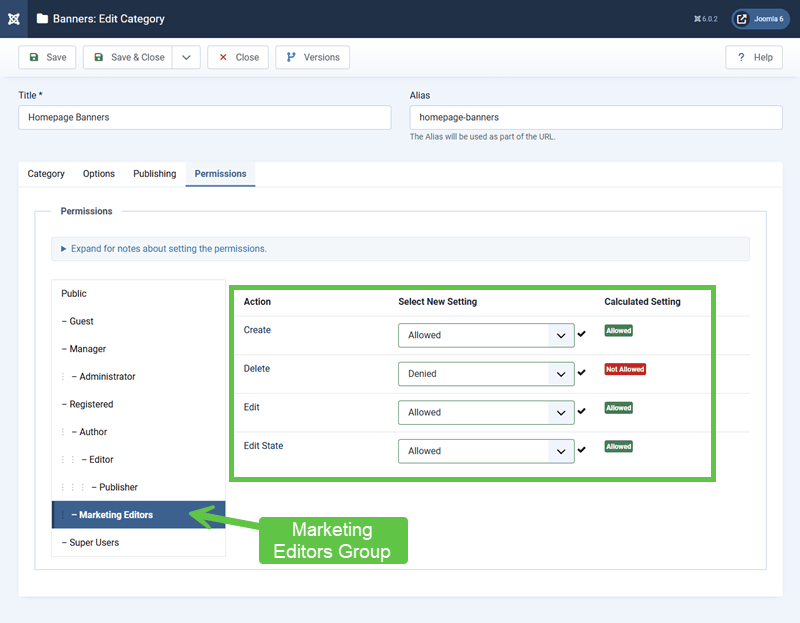Click the Edit action label
Screen dimensions: 800x623
pyautogui.click(x=252, y=407)
